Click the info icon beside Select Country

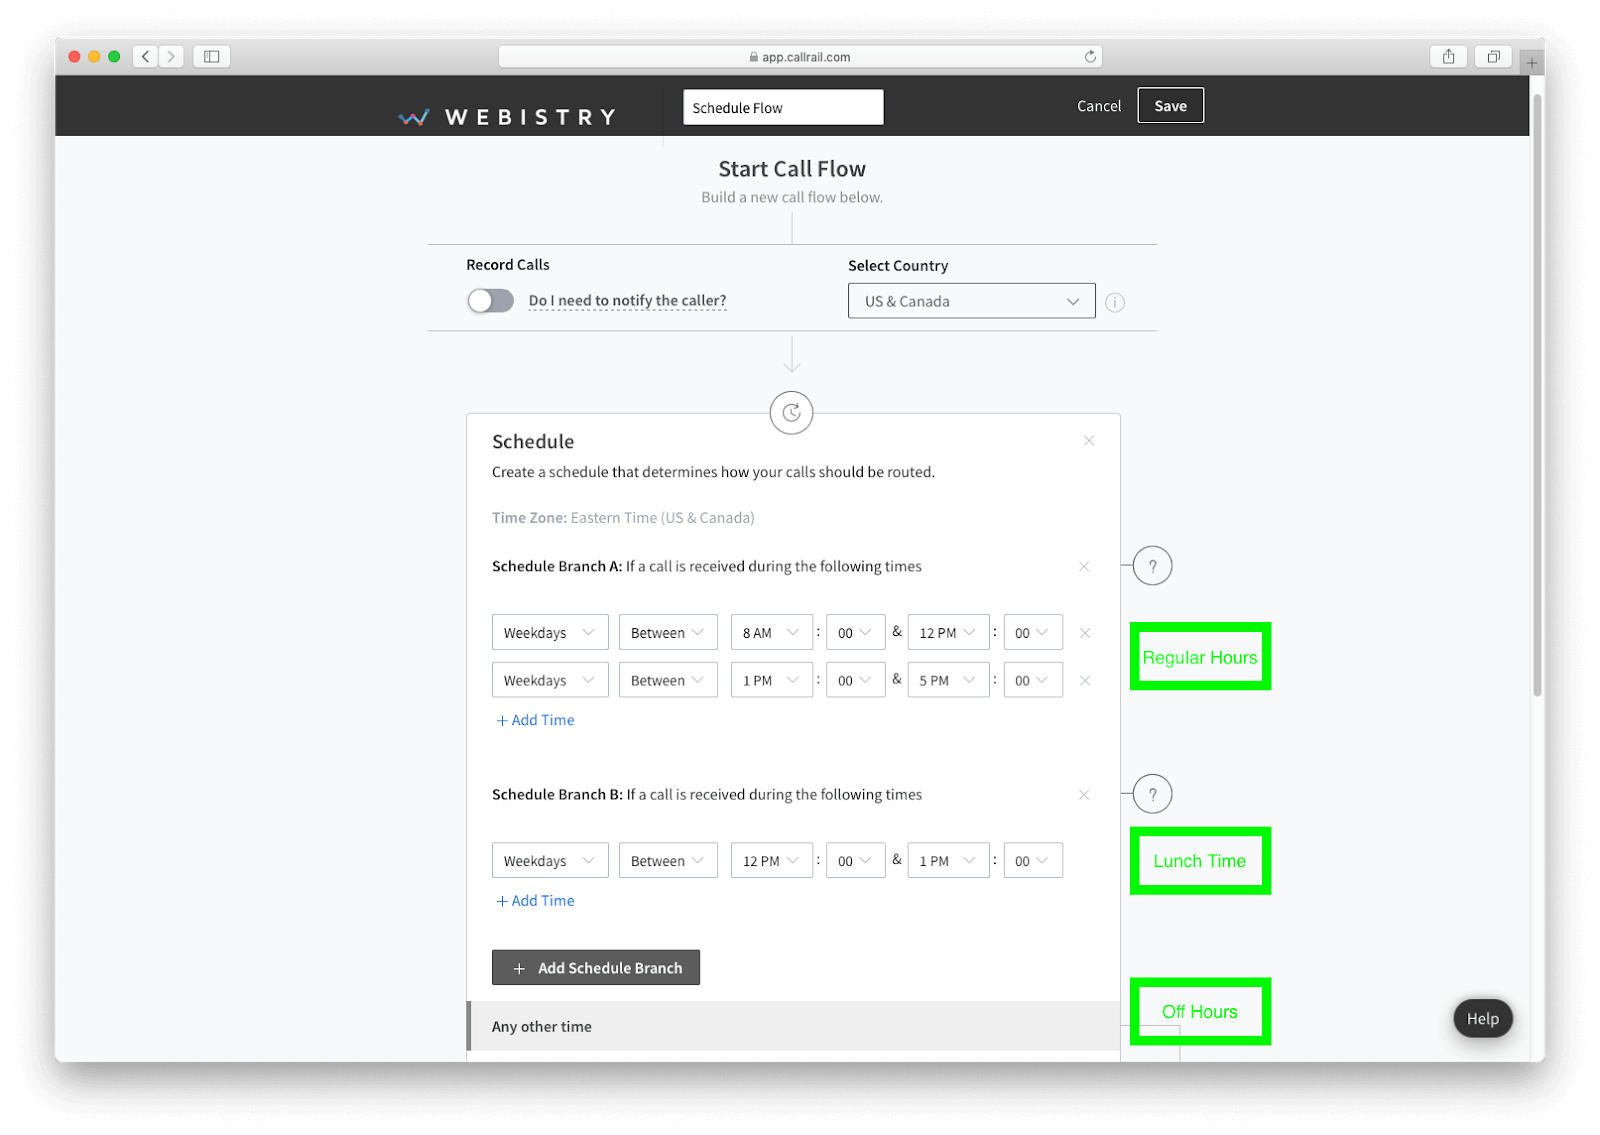click(1115, 302)
